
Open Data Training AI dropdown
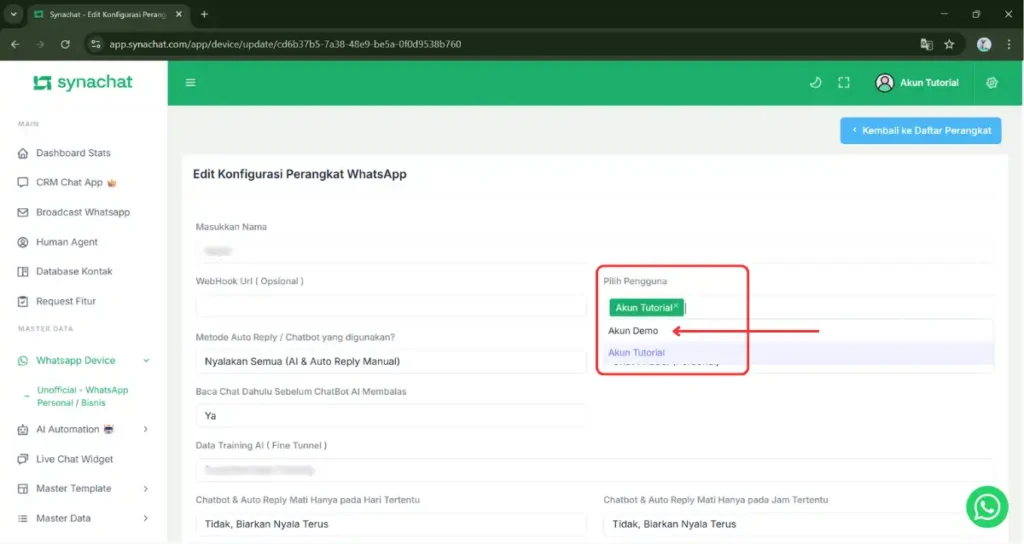594,470
